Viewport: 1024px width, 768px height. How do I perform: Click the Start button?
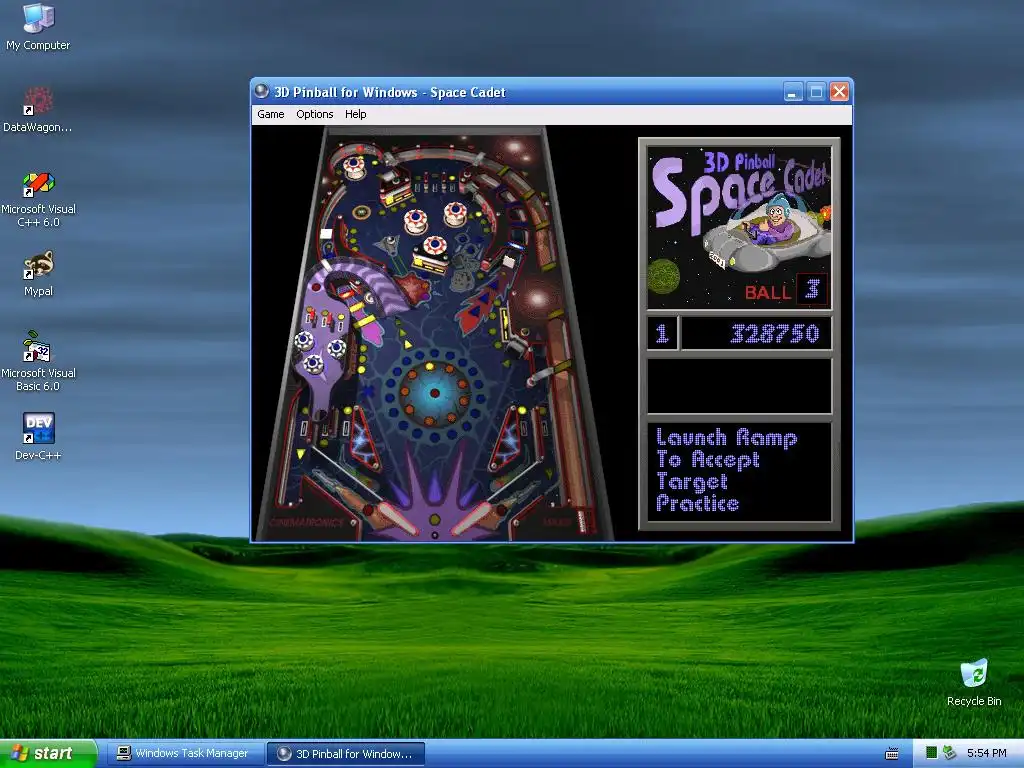coord(48,754)
